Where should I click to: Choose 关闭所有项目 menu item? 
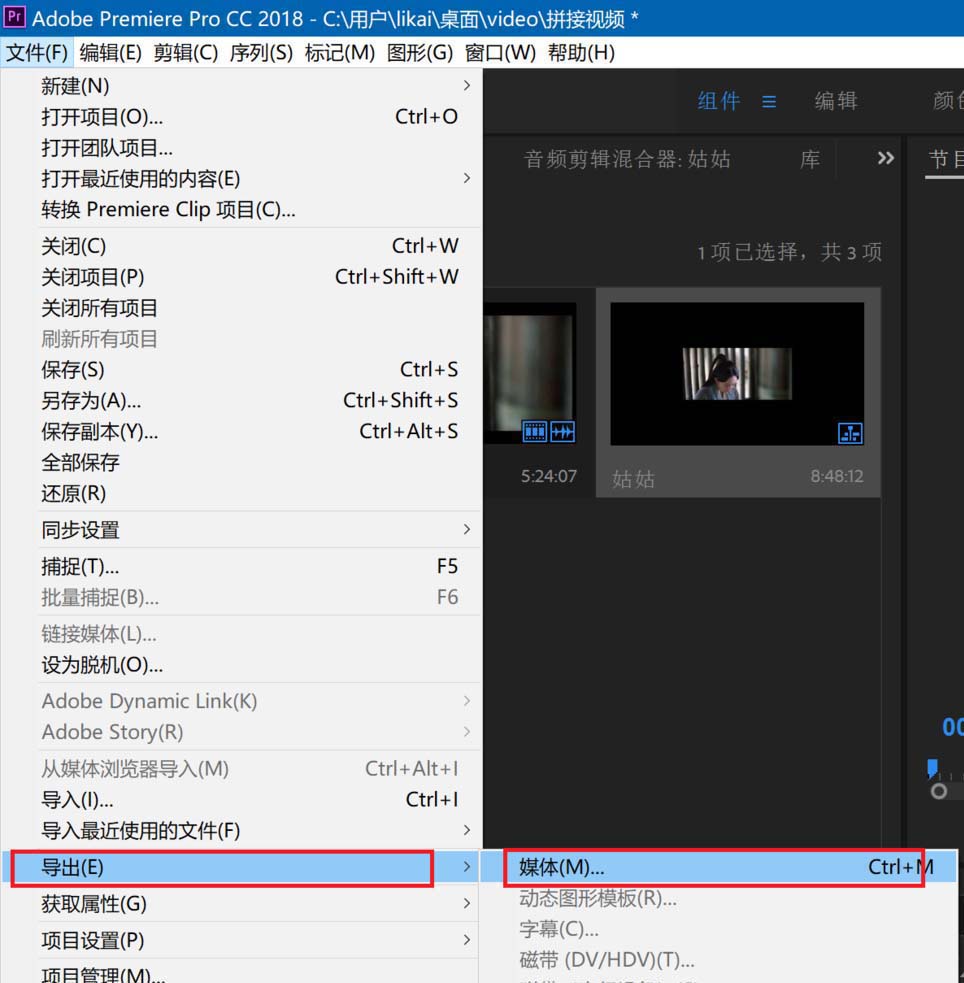coord(242,308)
